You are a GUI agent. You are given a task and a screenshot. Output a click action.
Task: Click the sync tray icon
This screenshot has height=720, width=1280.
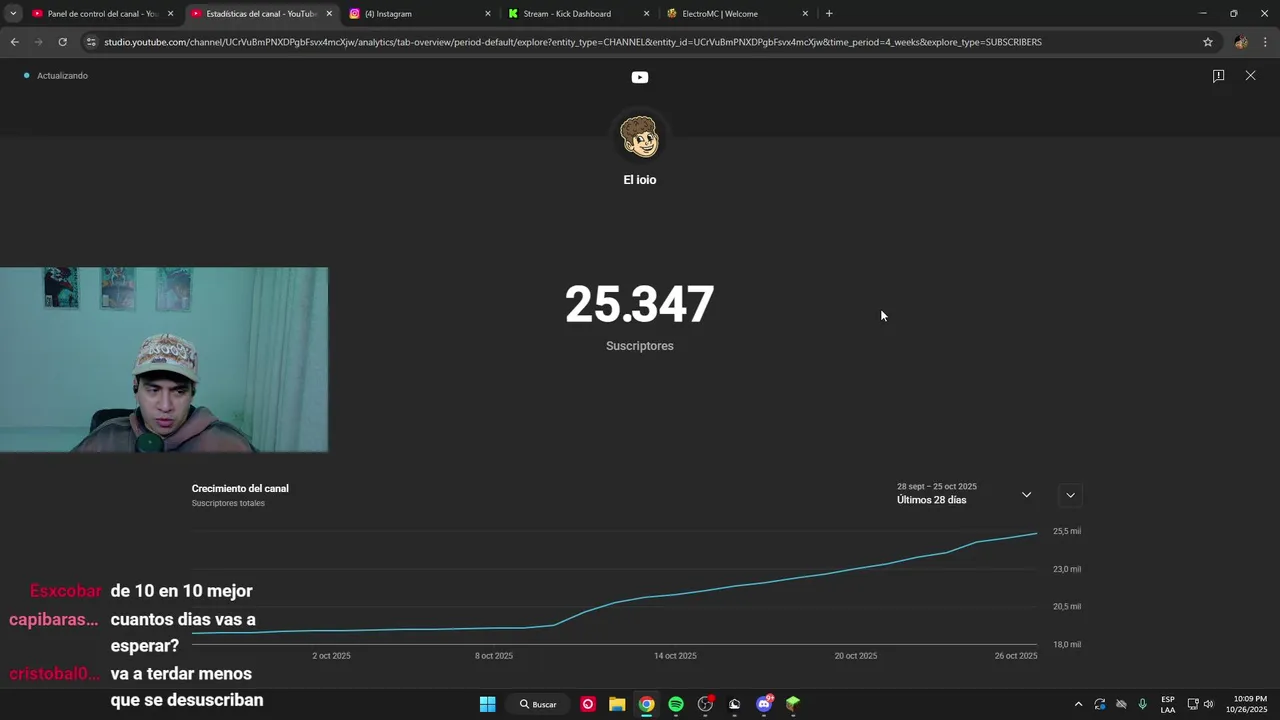(x=1100, y=704)
